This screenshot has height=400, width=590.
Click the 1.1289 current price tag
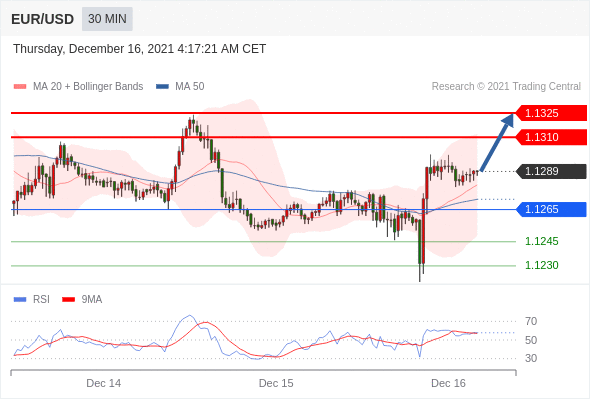551,172
